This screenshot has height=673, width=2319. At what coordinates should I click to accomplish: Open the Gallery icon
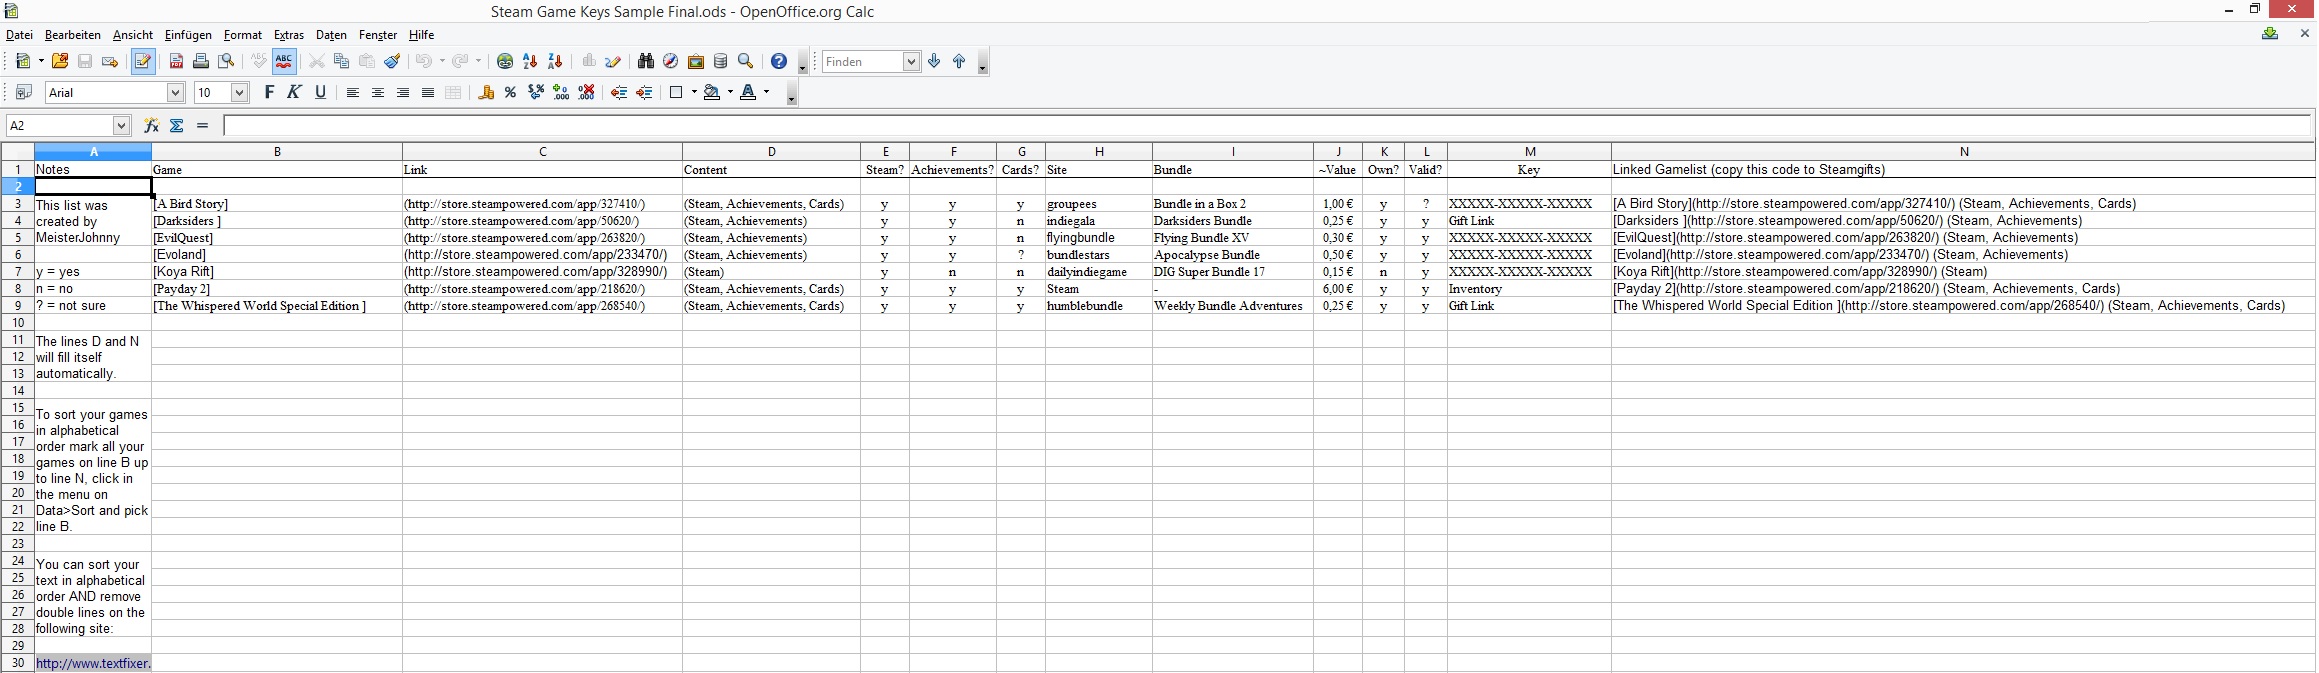coord(696,62)
